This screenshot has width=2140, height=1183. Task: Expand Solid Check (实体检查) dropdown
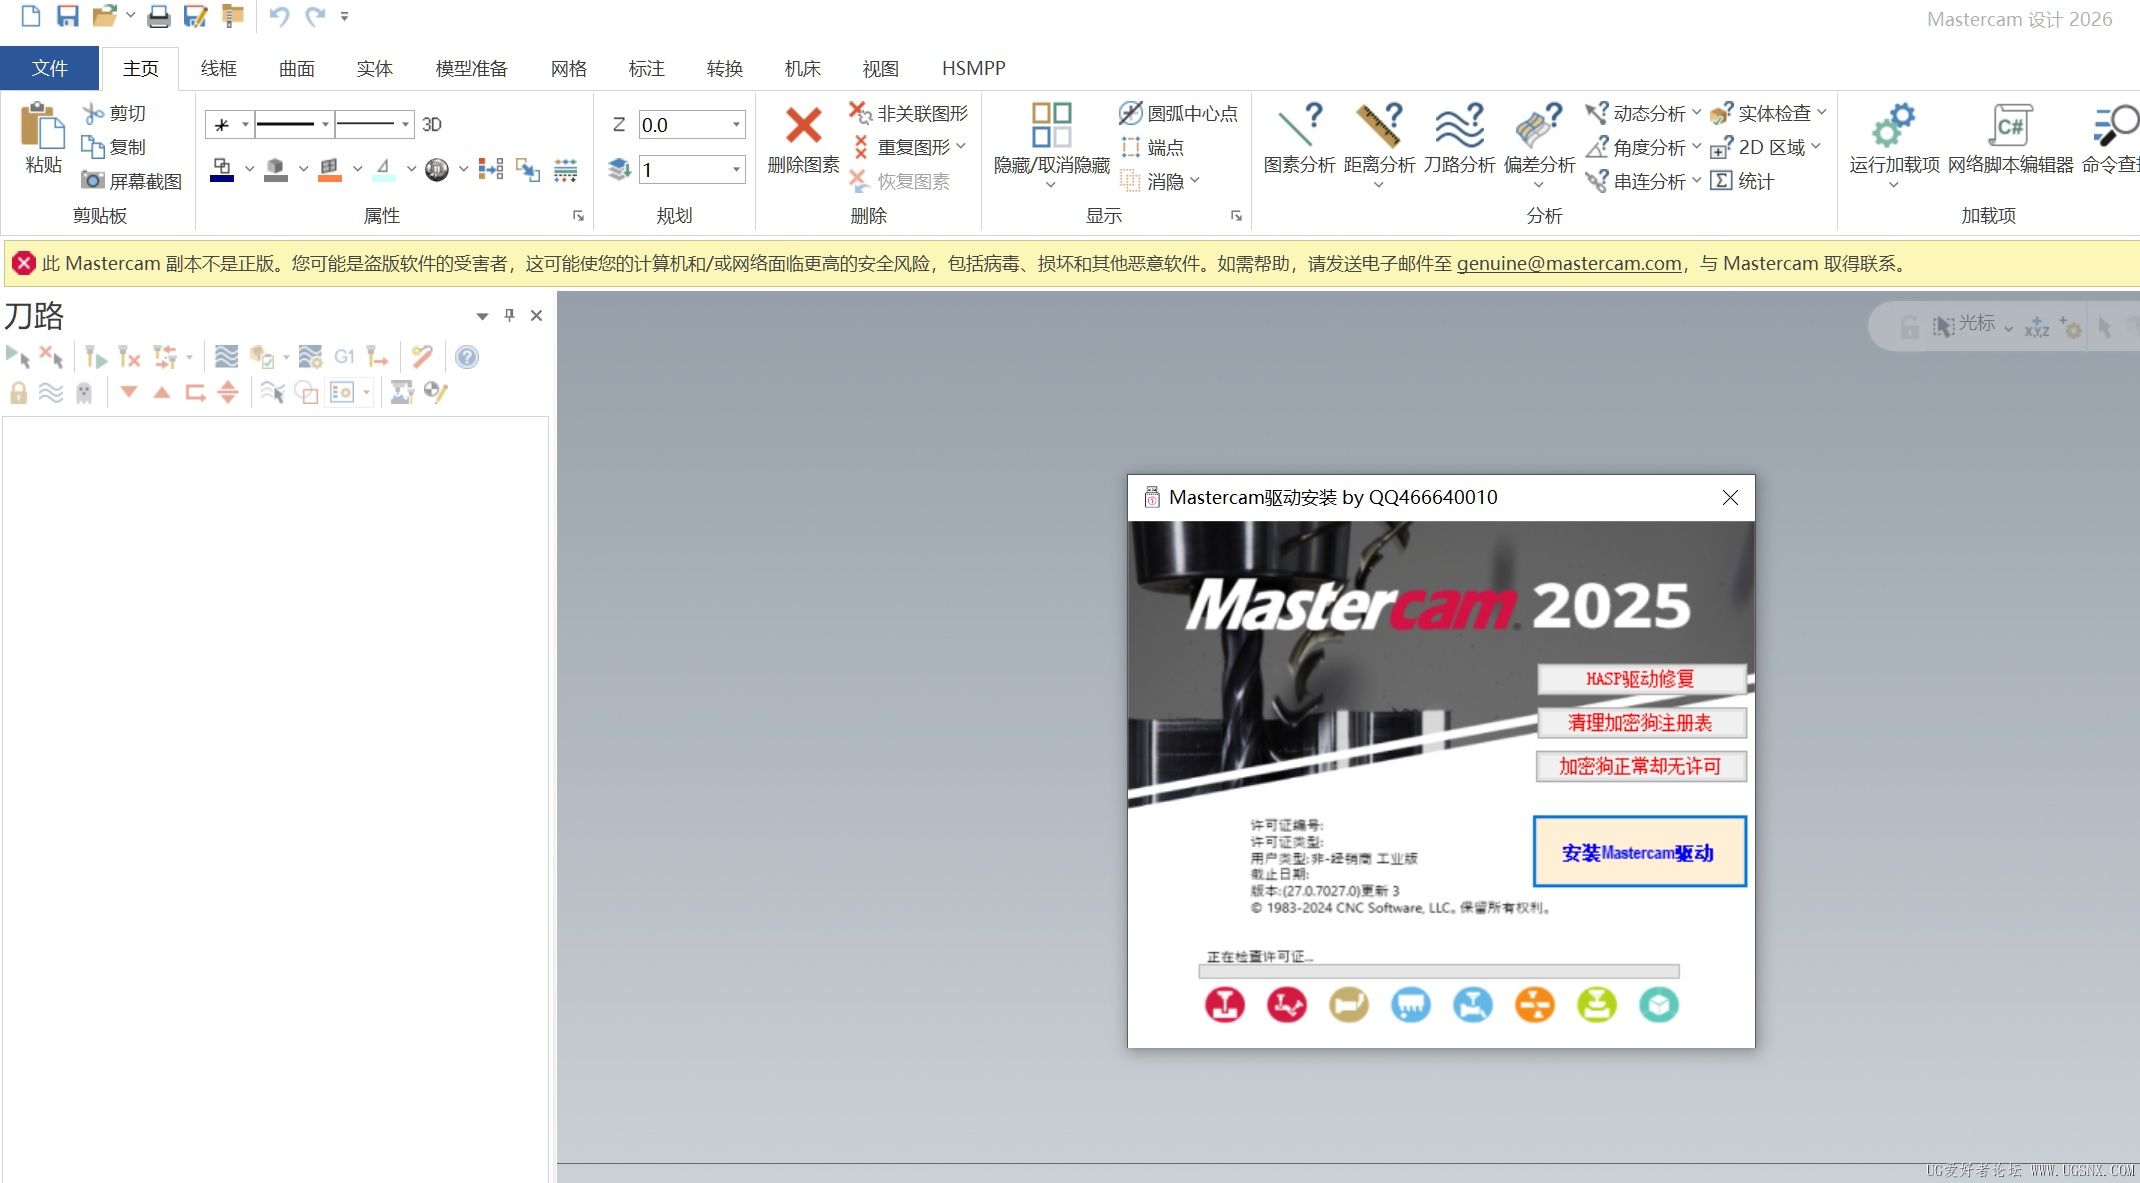[1821, 112]
